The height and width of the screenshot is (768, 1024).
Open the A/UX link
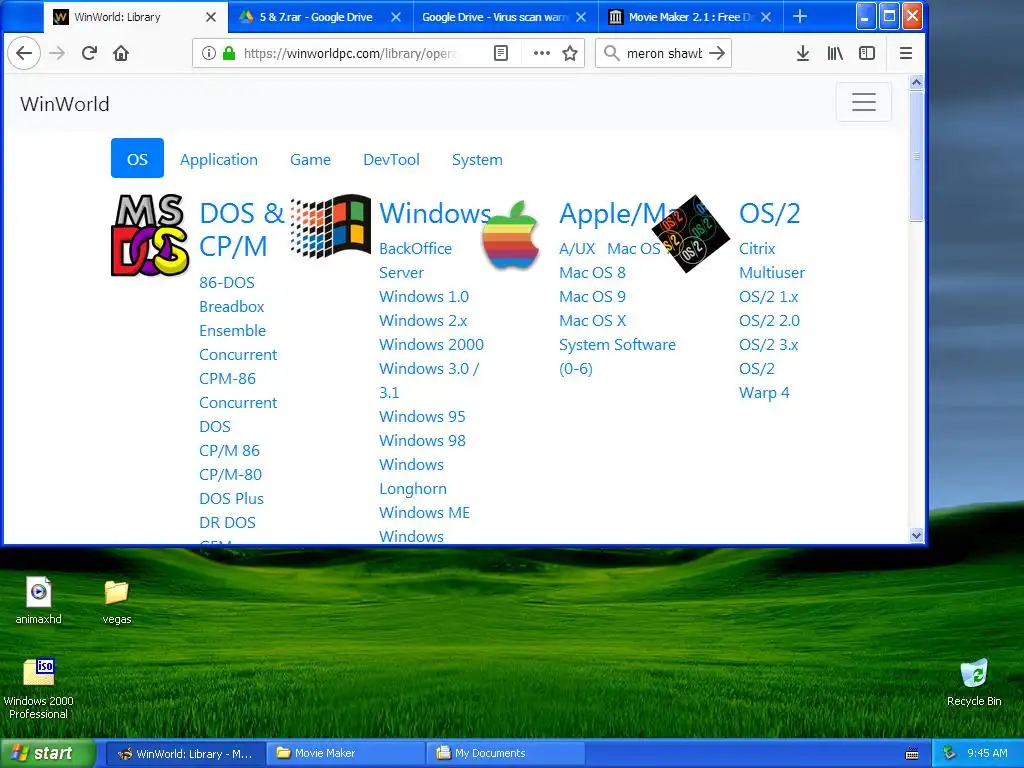point(577,248)
